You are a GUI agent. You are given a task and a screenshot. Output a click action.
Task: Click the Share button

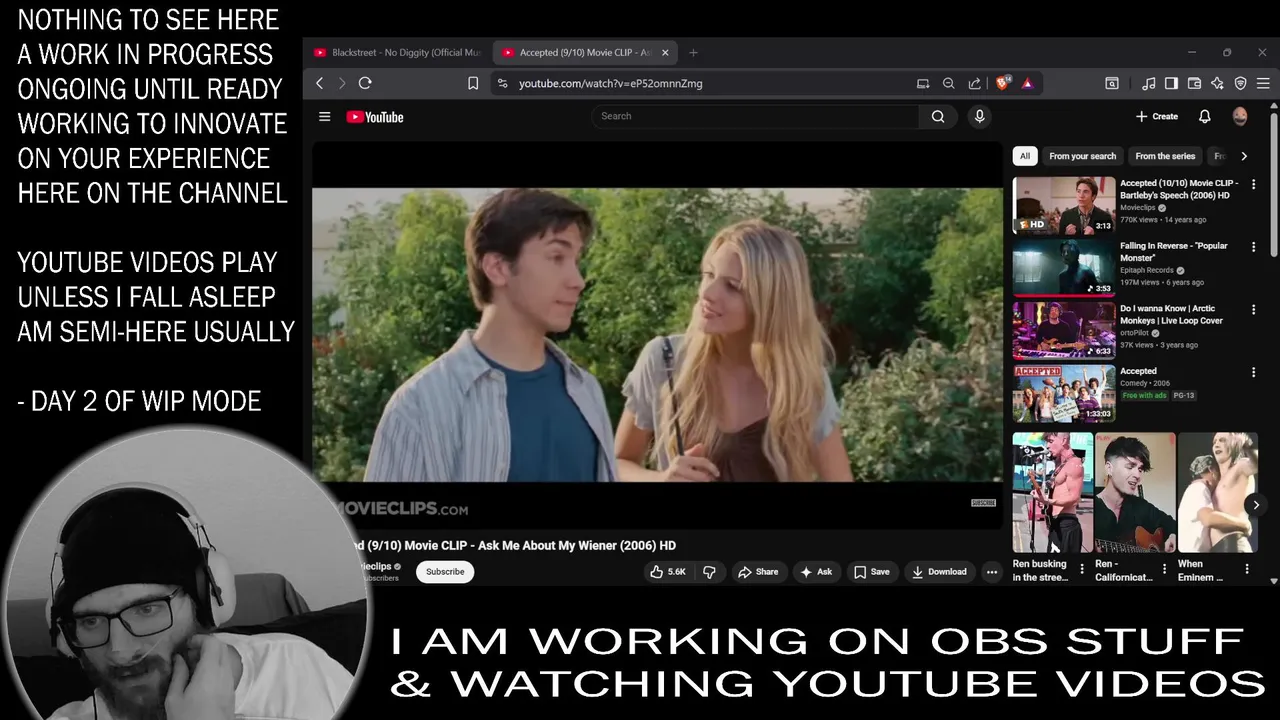click(x=757, y=572)
